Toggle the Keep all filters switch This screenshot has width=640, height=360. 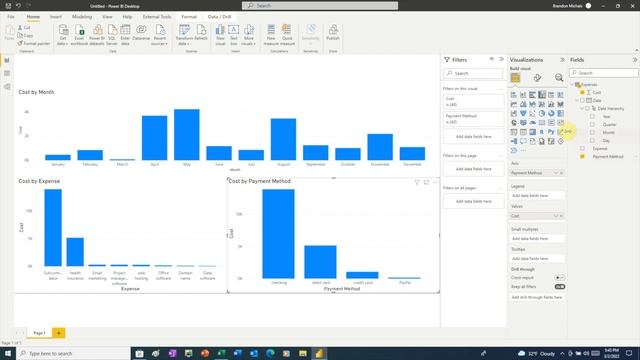tap(560, 287)
